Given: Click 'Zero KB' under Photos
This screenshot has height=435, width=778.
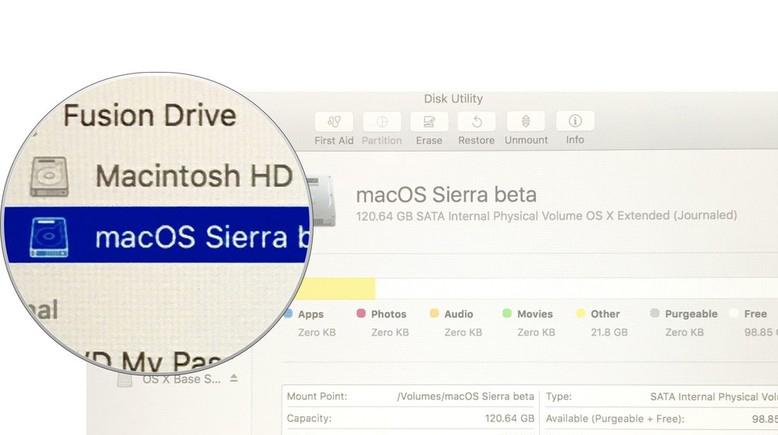Looking at the screenshot, I should tap(390, 332).
